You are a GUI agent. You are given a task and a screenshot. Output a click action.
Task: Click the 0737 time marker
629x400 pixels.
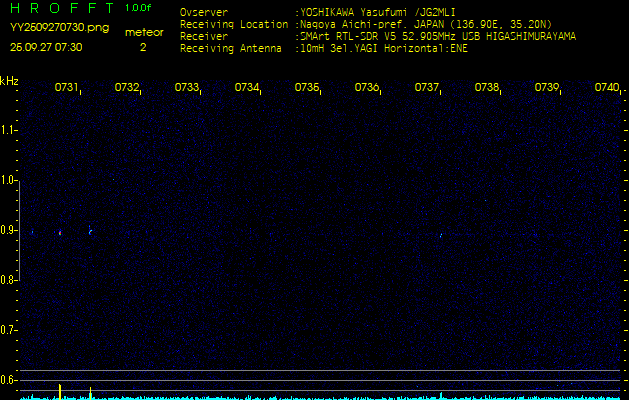point(426,87)
